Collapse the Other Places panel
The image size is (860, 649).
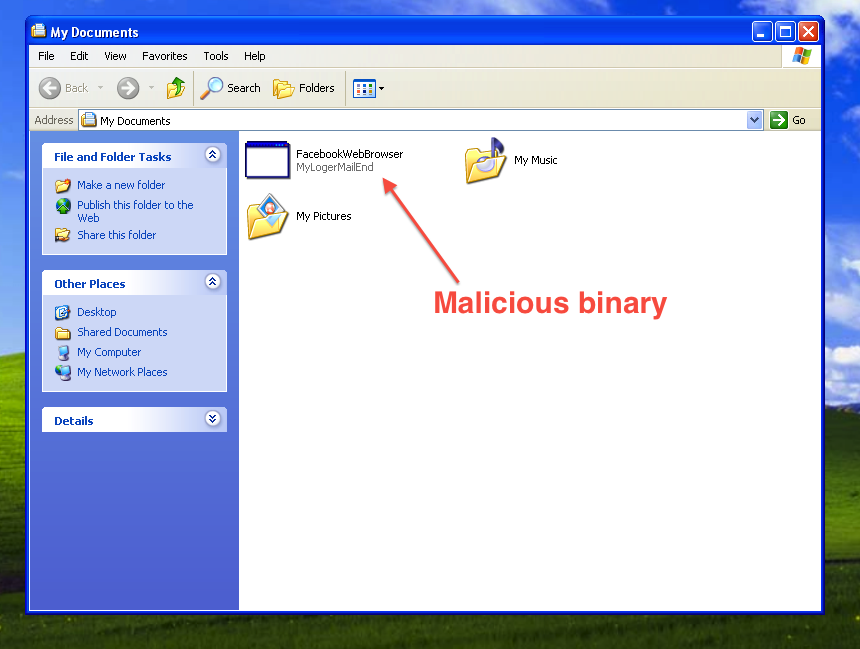(212, 282)
